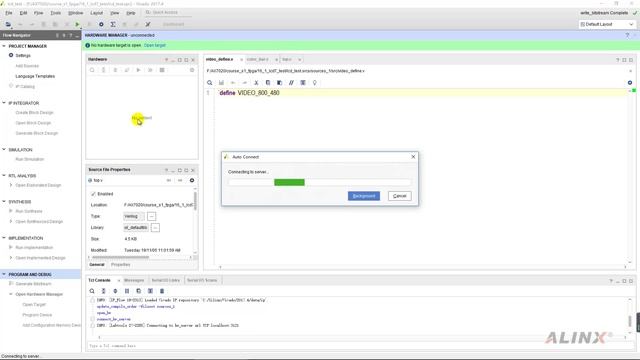The height and width of the screenshot is (360, 640).
Task: Toggle the Enabled checkbox in Source File Properties
Action: [93, 194]
